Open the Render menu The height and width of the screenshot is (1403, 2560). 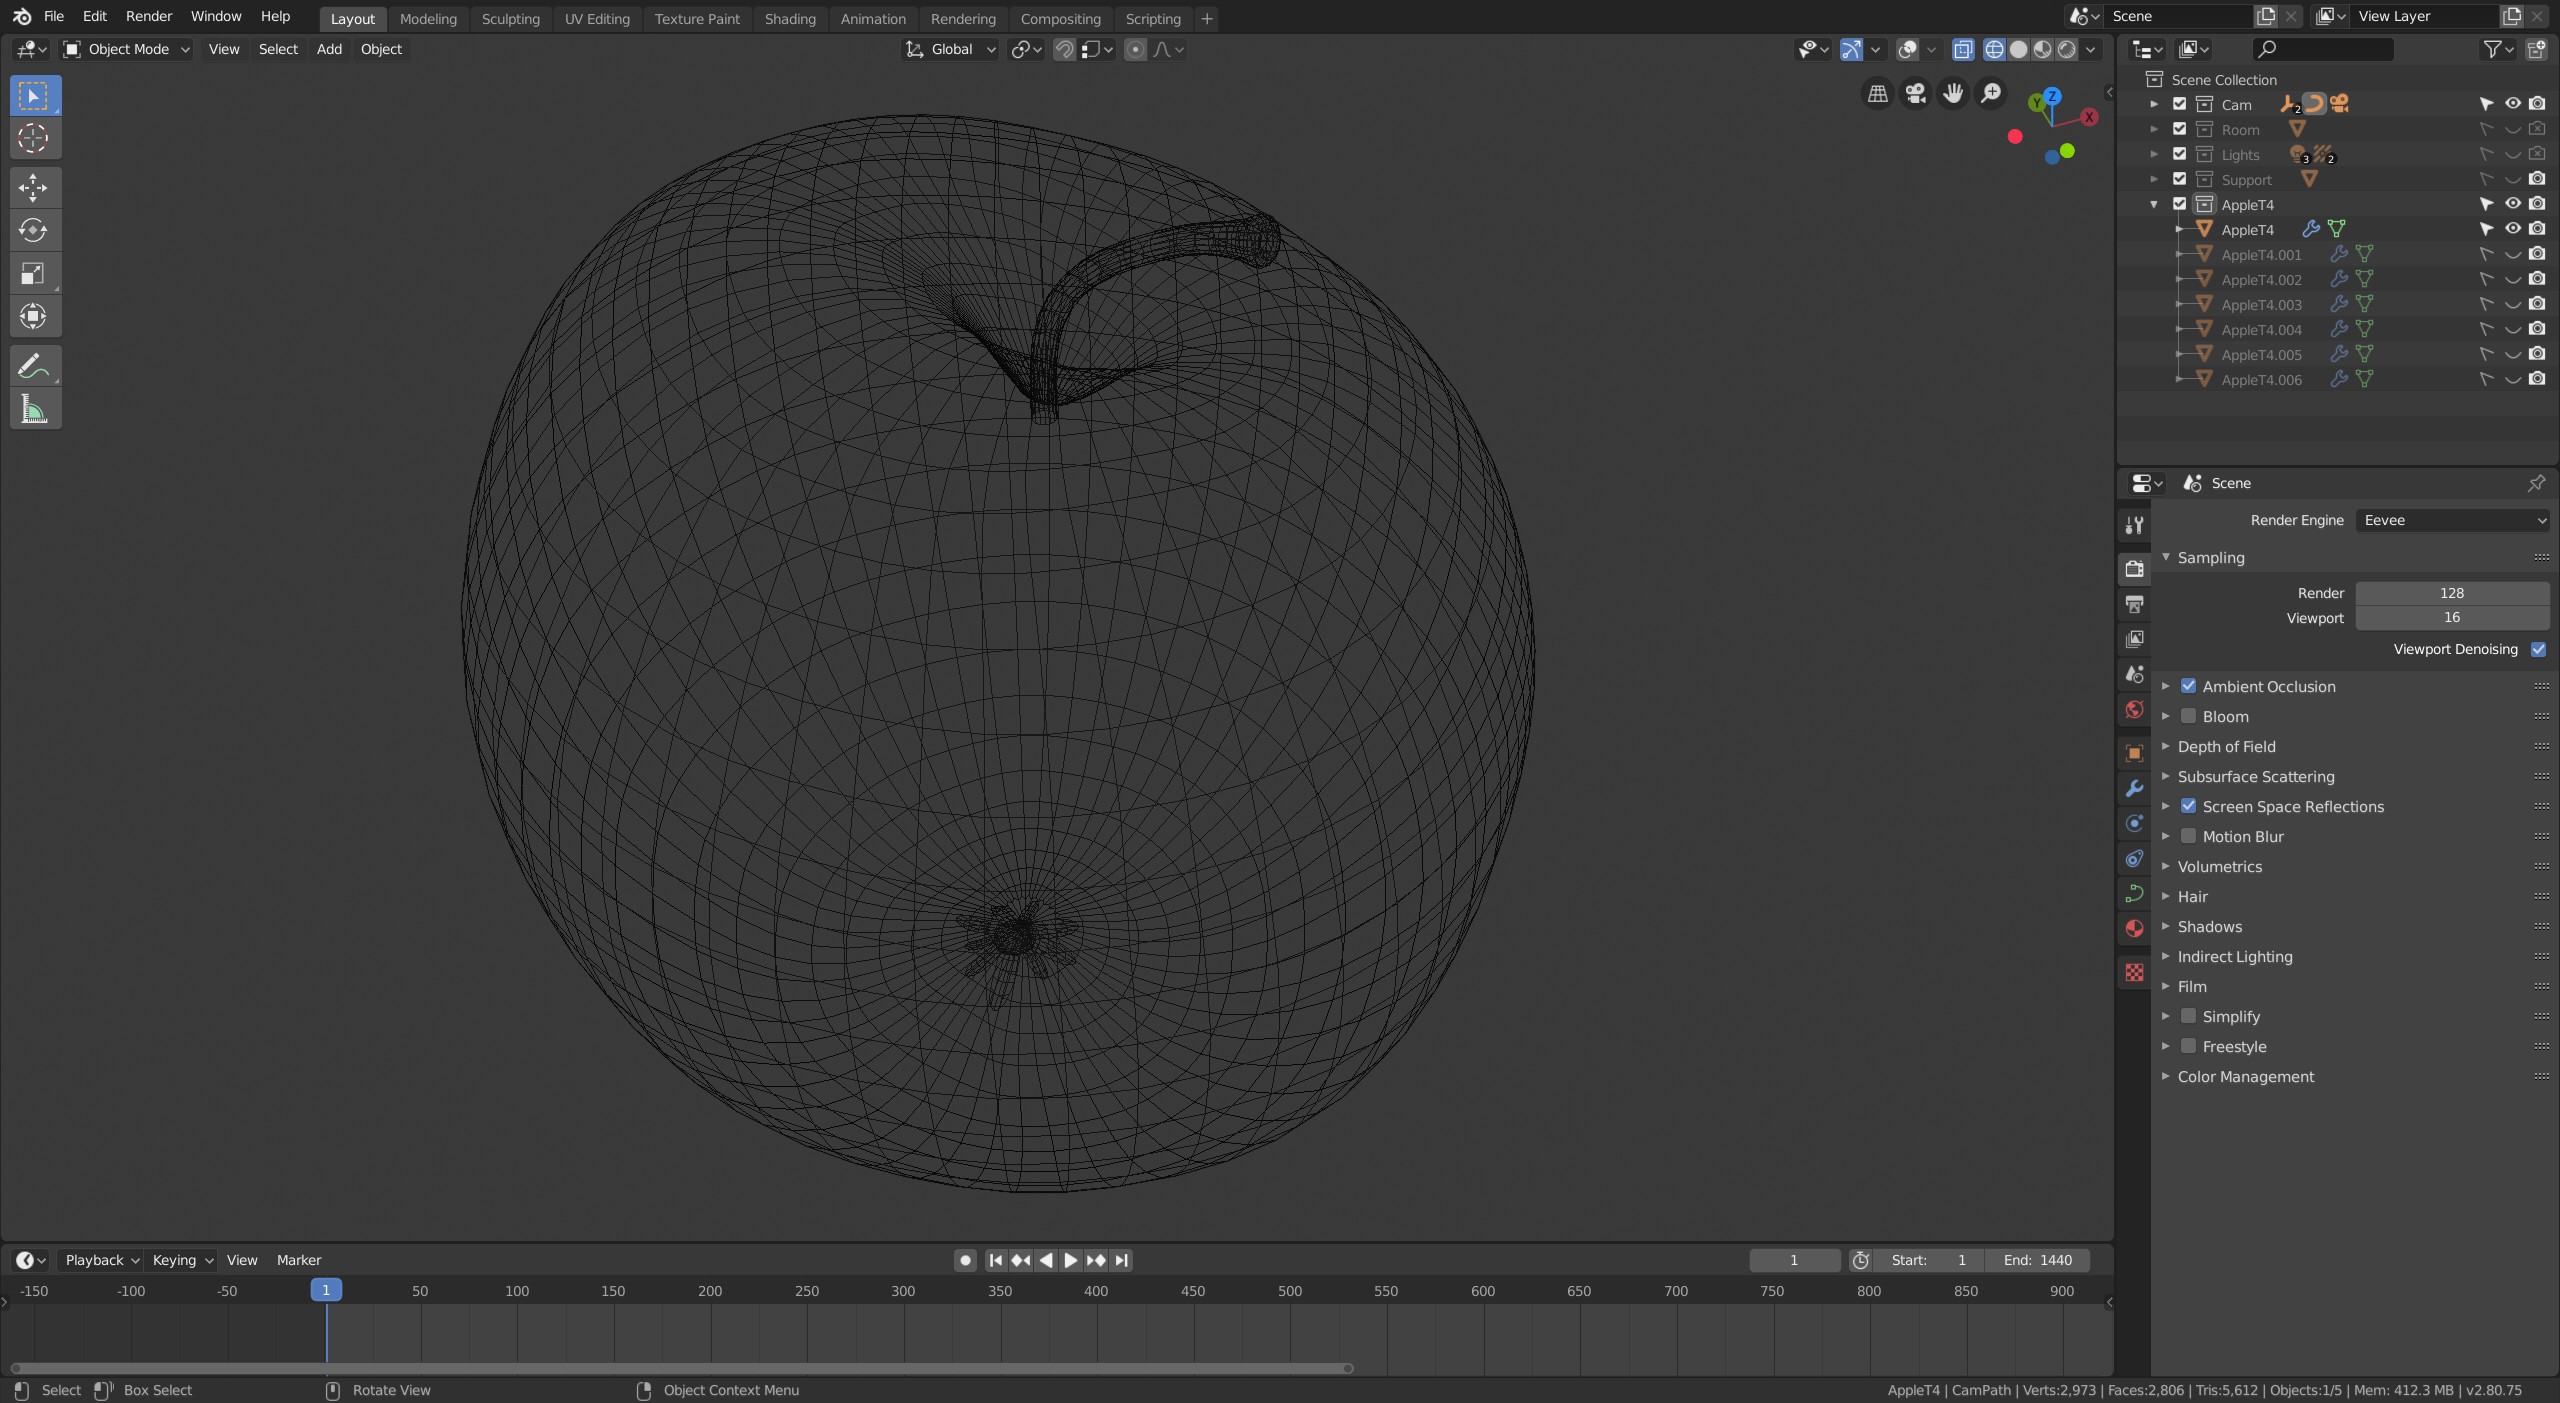click(148, 16)
